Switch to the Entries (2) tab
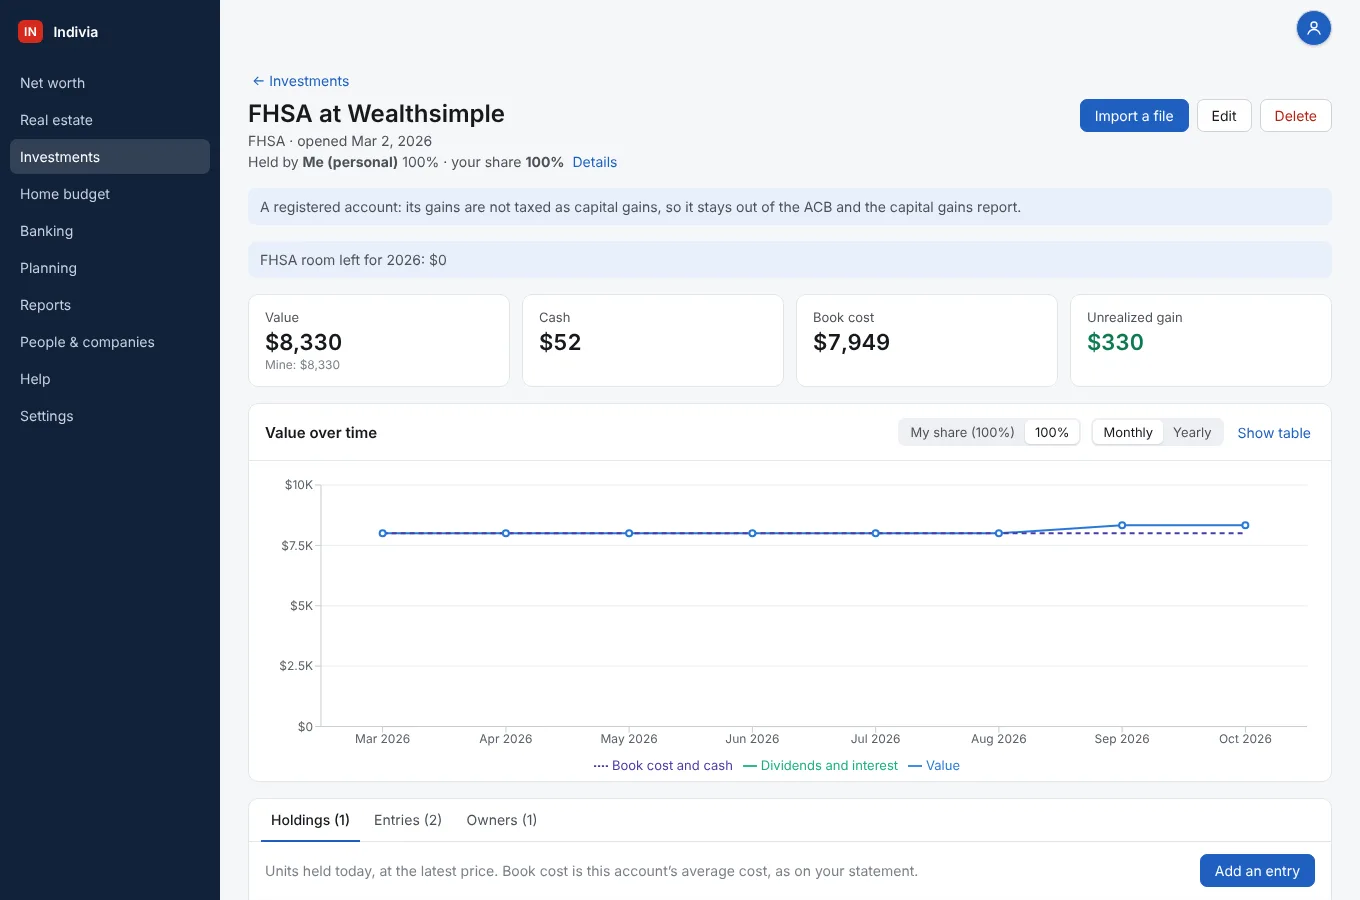The width and height of the screenshot is (1360, 900). [408, 820]
